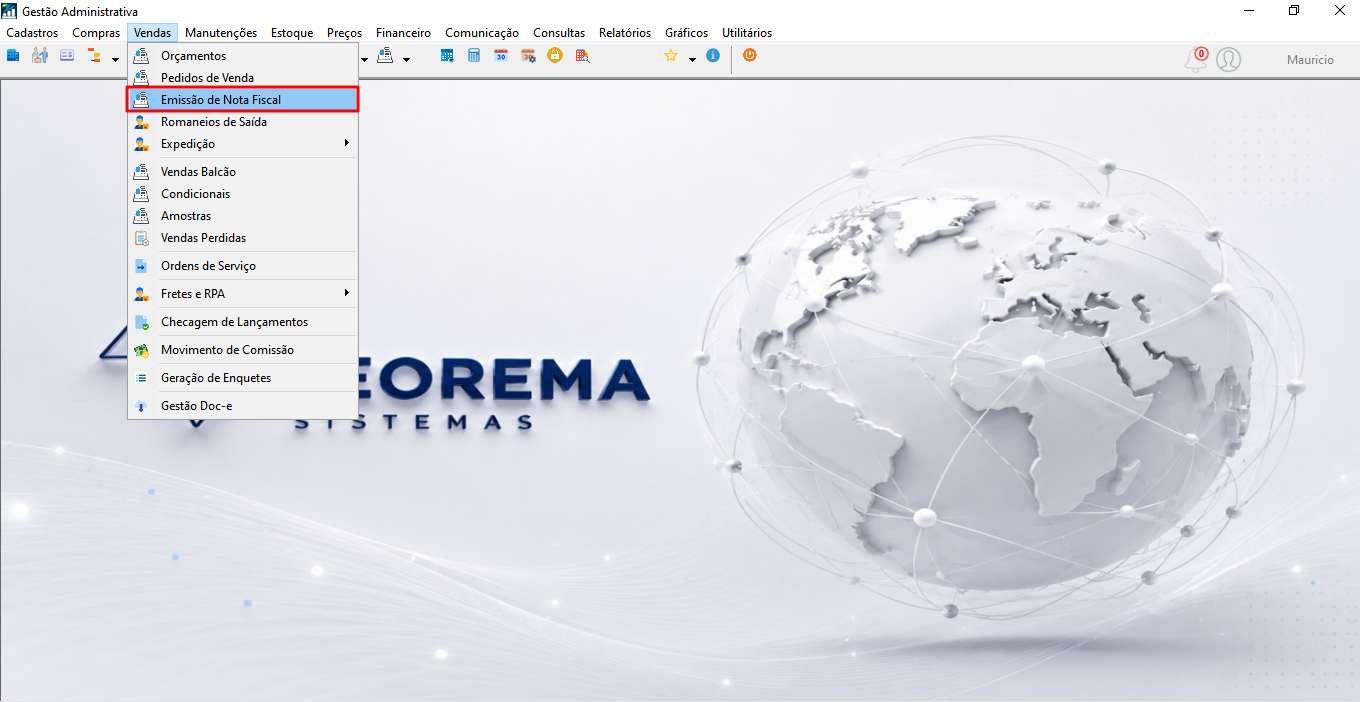The image size is (1360, 702).
Task: Click the red building search icon
Action: coord(581,56)
